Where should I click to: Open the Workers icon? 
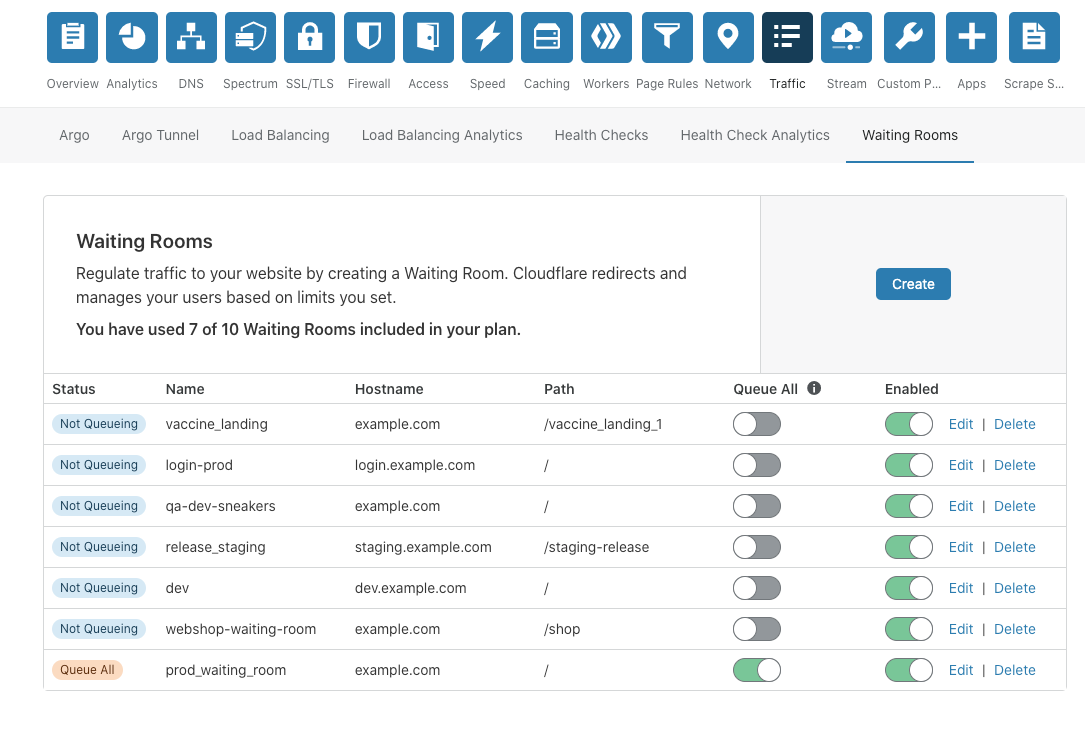(x=606, y=37)
